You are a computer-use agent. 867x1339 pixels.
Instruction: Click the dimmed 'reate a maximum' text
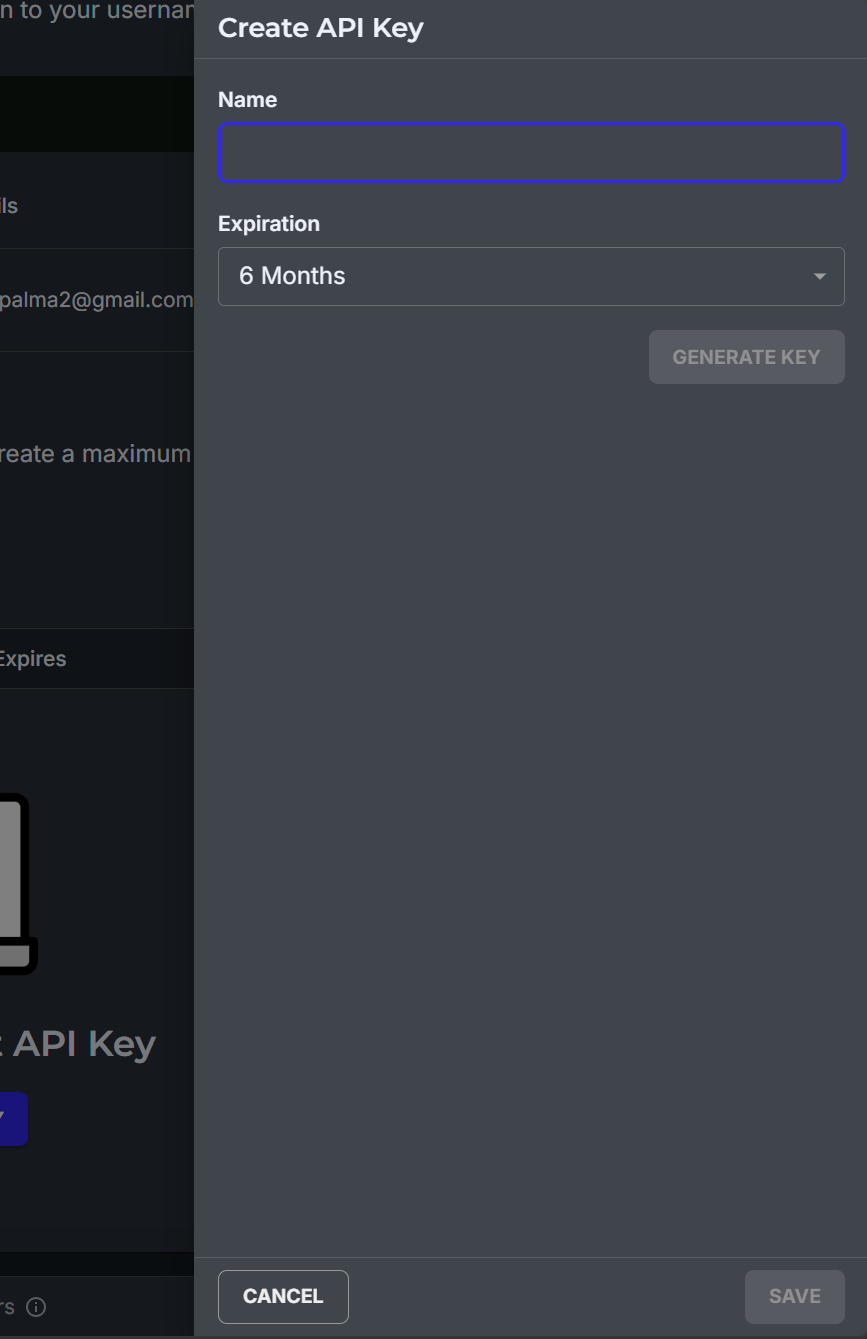click(x=95, y=454)
